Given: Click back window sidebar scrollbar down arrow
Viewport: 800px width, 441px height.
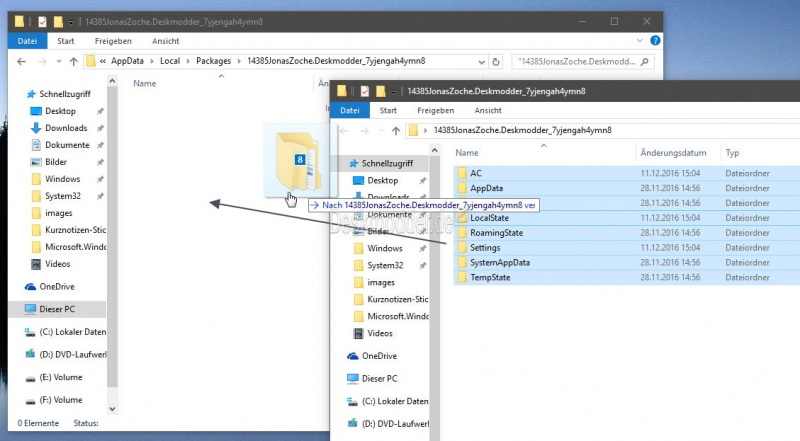Looking at the screenshot, I should point(113,407).
